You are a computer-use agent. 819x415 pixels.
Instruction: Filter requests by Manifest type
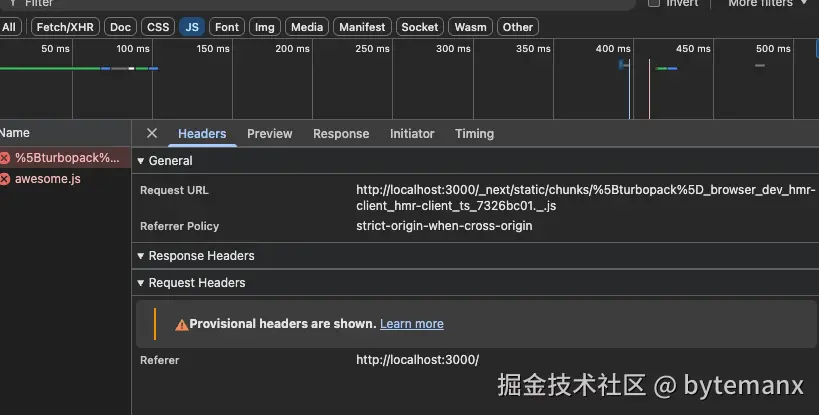coord(362,27)
